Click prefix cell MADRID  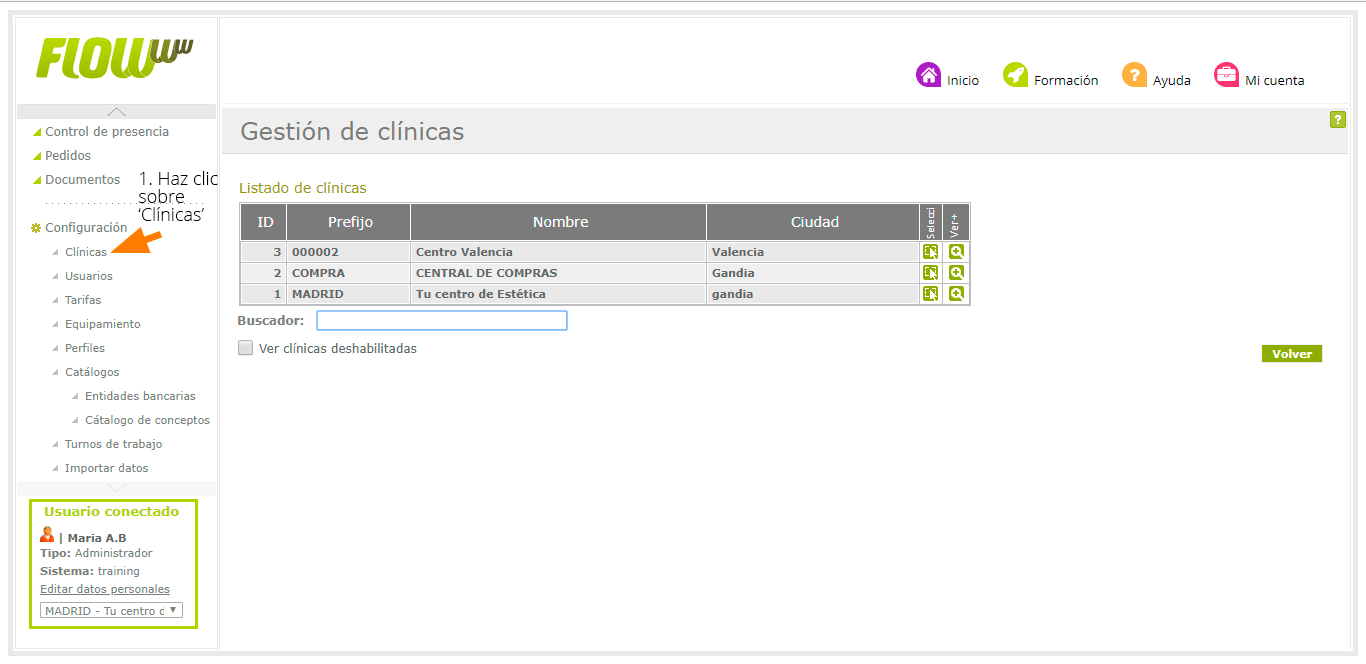click(350, 294)
